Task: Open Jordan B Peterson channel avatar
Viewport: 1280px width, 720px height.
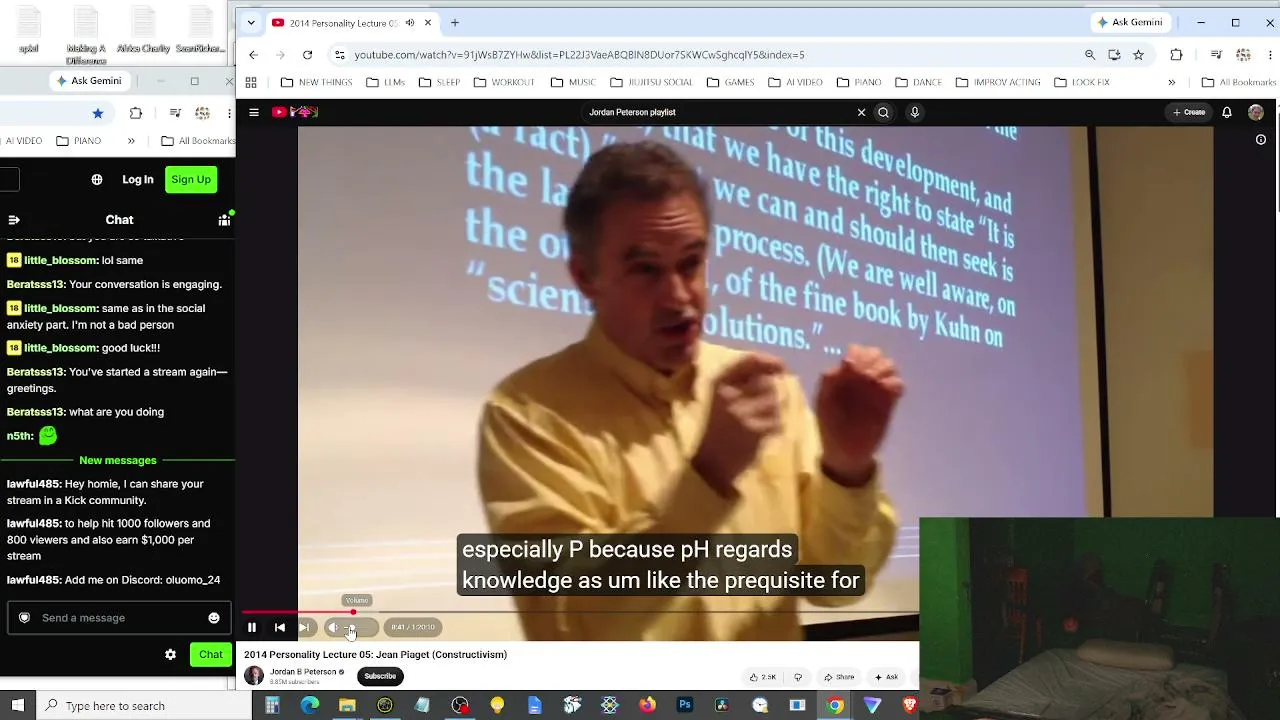Action: 254,676
